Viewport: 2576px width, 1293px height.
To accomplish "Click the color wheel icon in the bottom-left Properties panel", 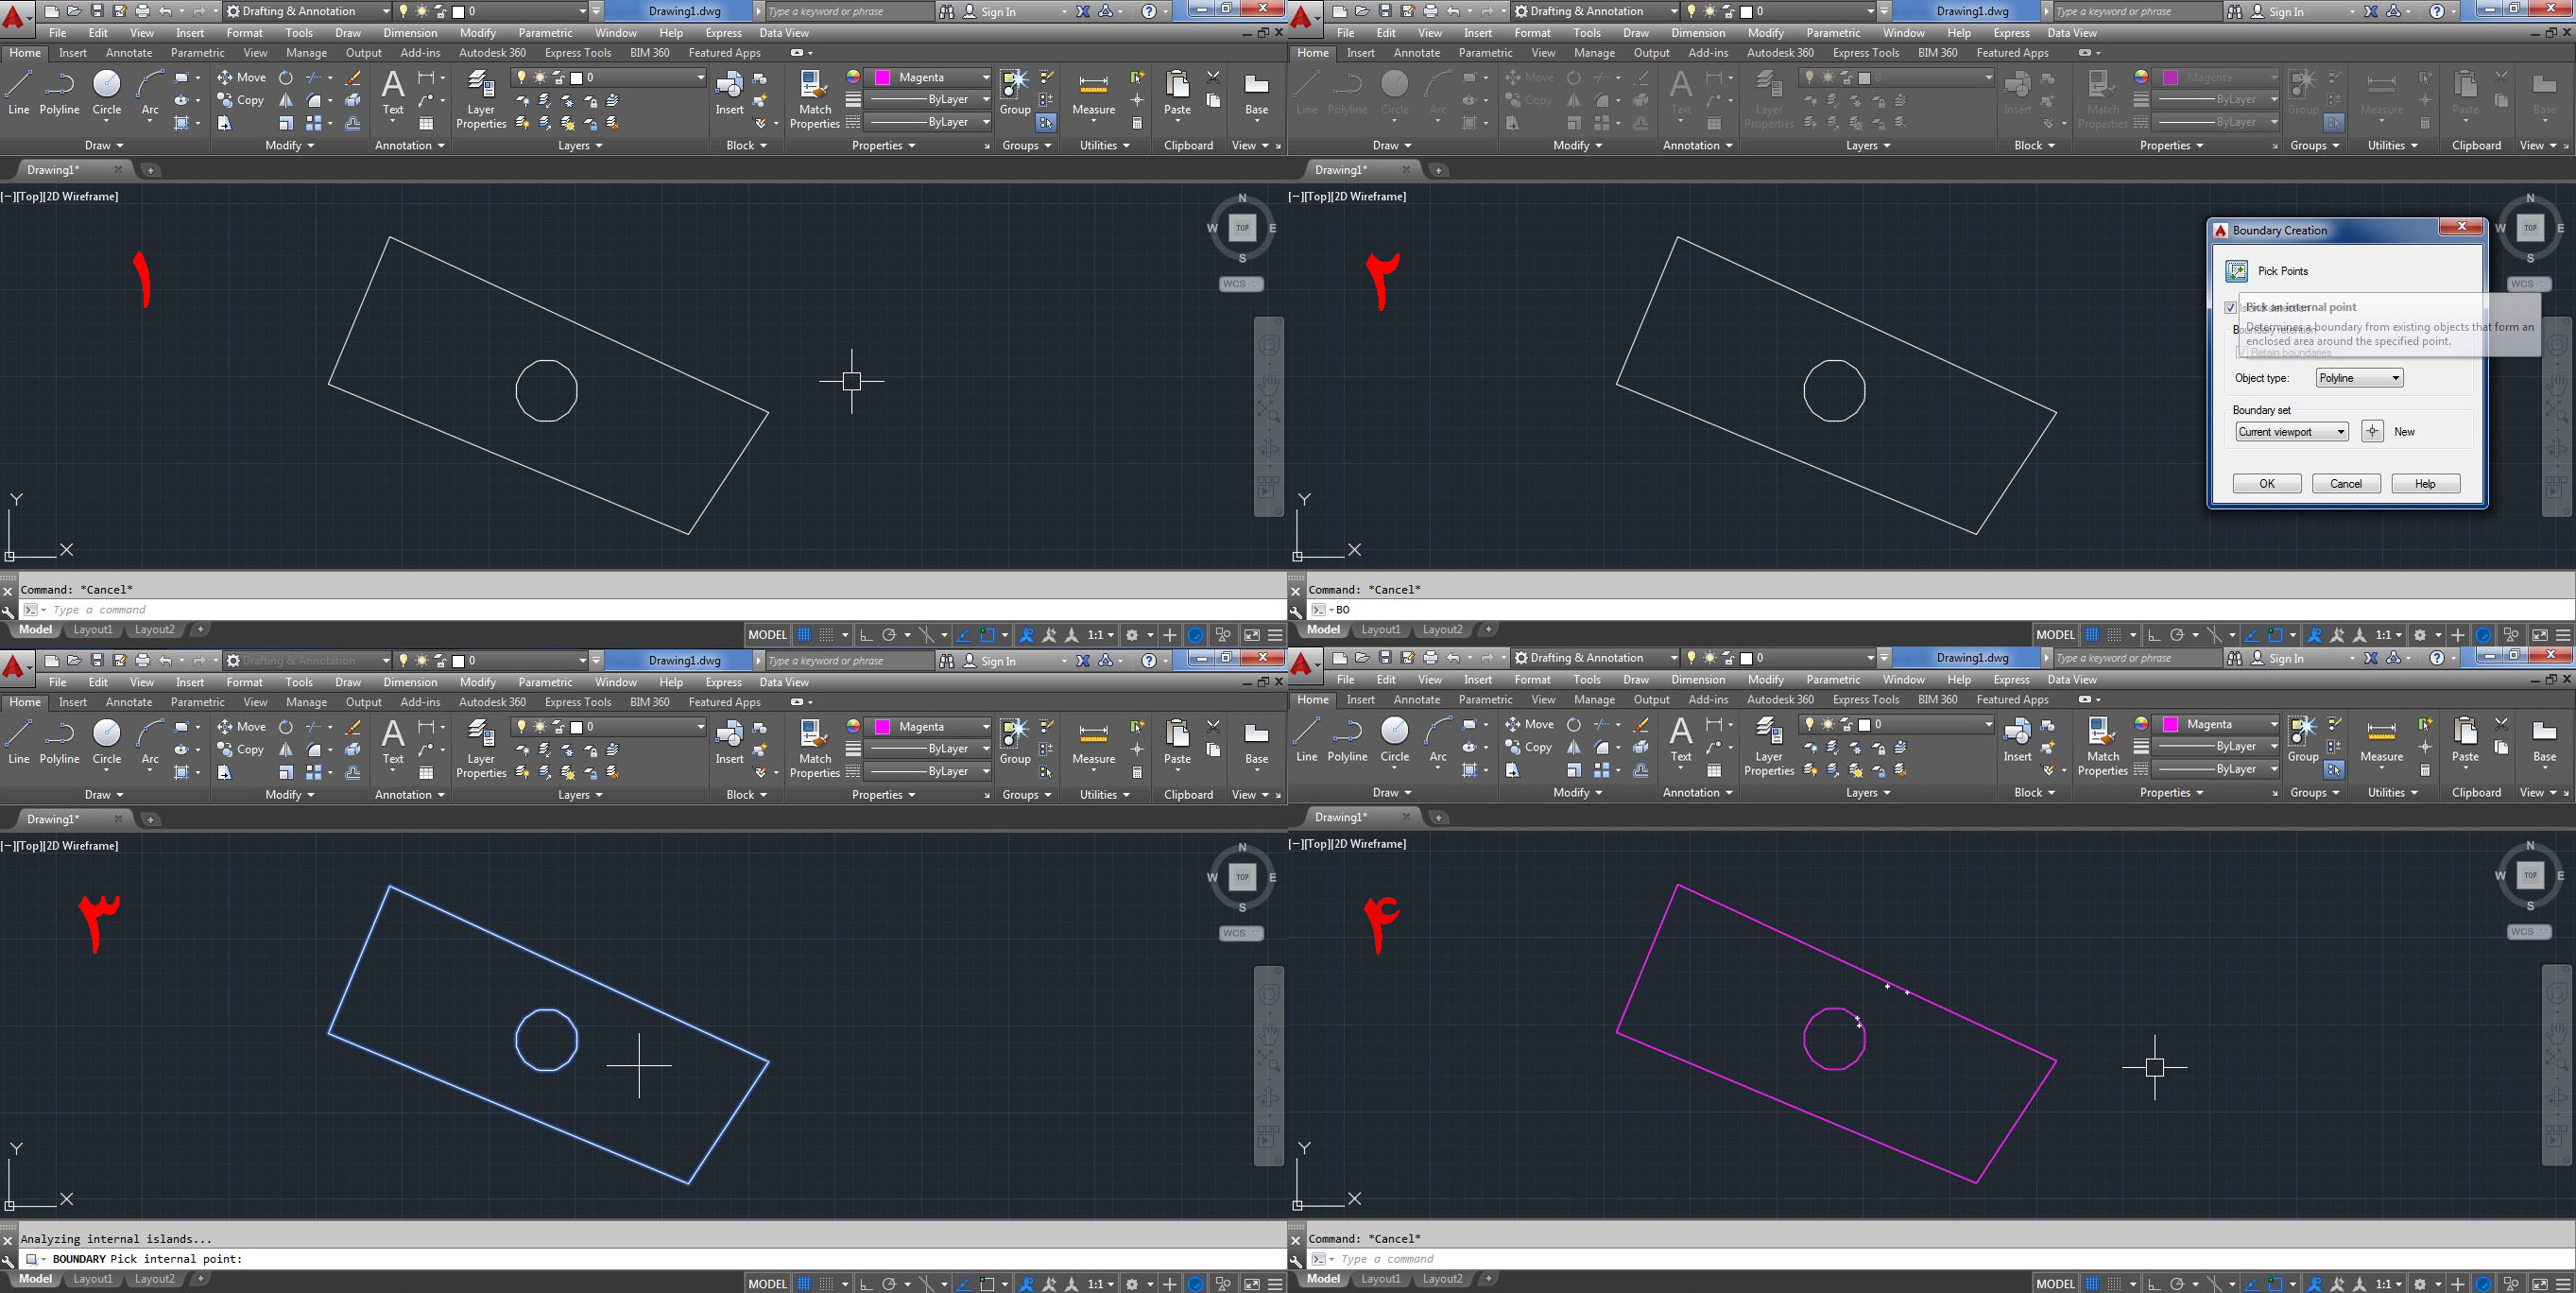I will 853,726.
